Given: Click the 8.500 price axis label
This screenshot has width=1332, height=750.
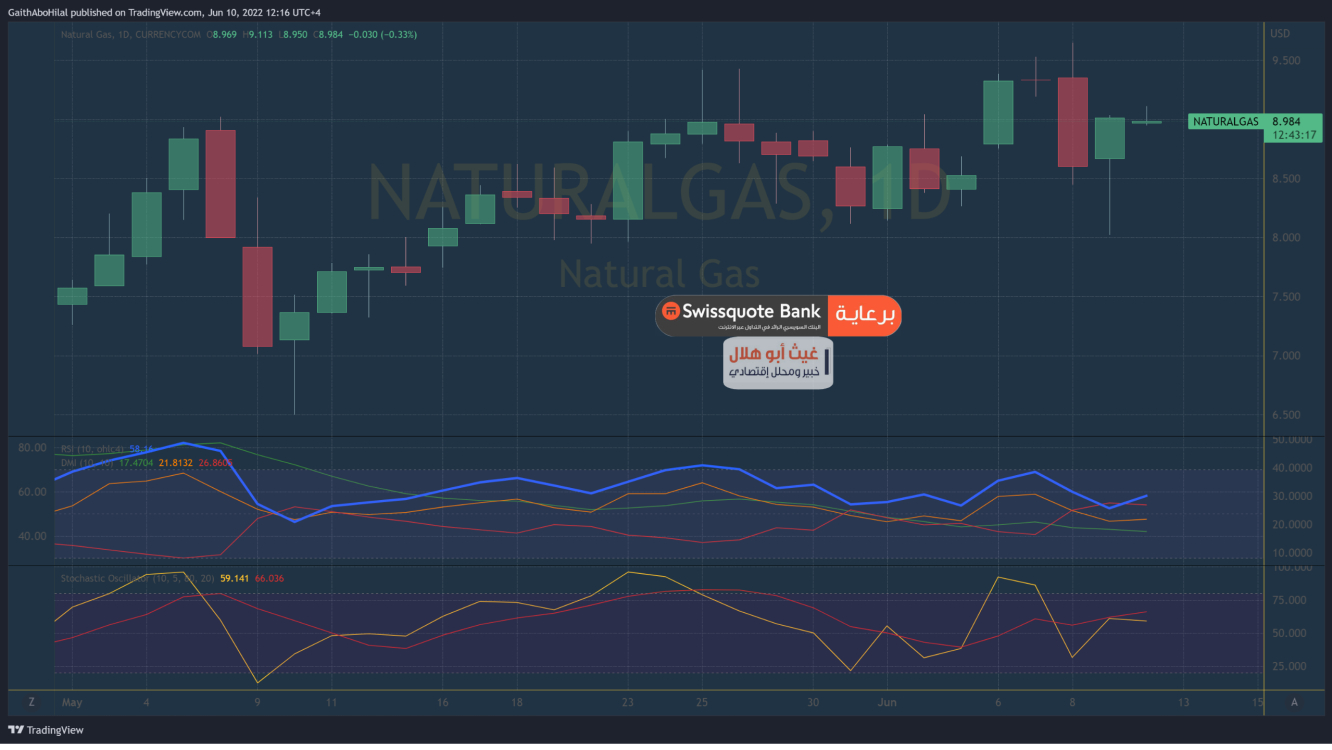Looking at the screenshot, I should coord(1285,179).
